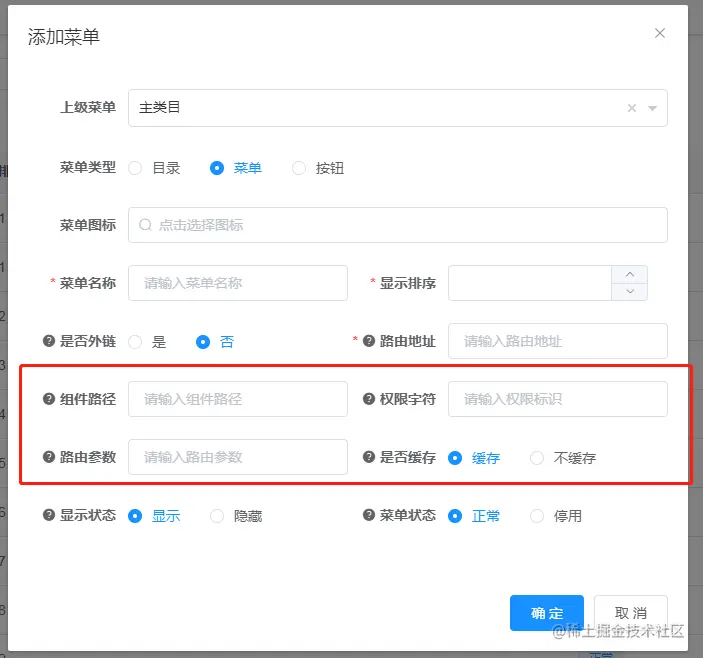Open the 上级菜单 select box showing 主类目
The width and height of the screenshot is (703, 658).
(398, 108)
